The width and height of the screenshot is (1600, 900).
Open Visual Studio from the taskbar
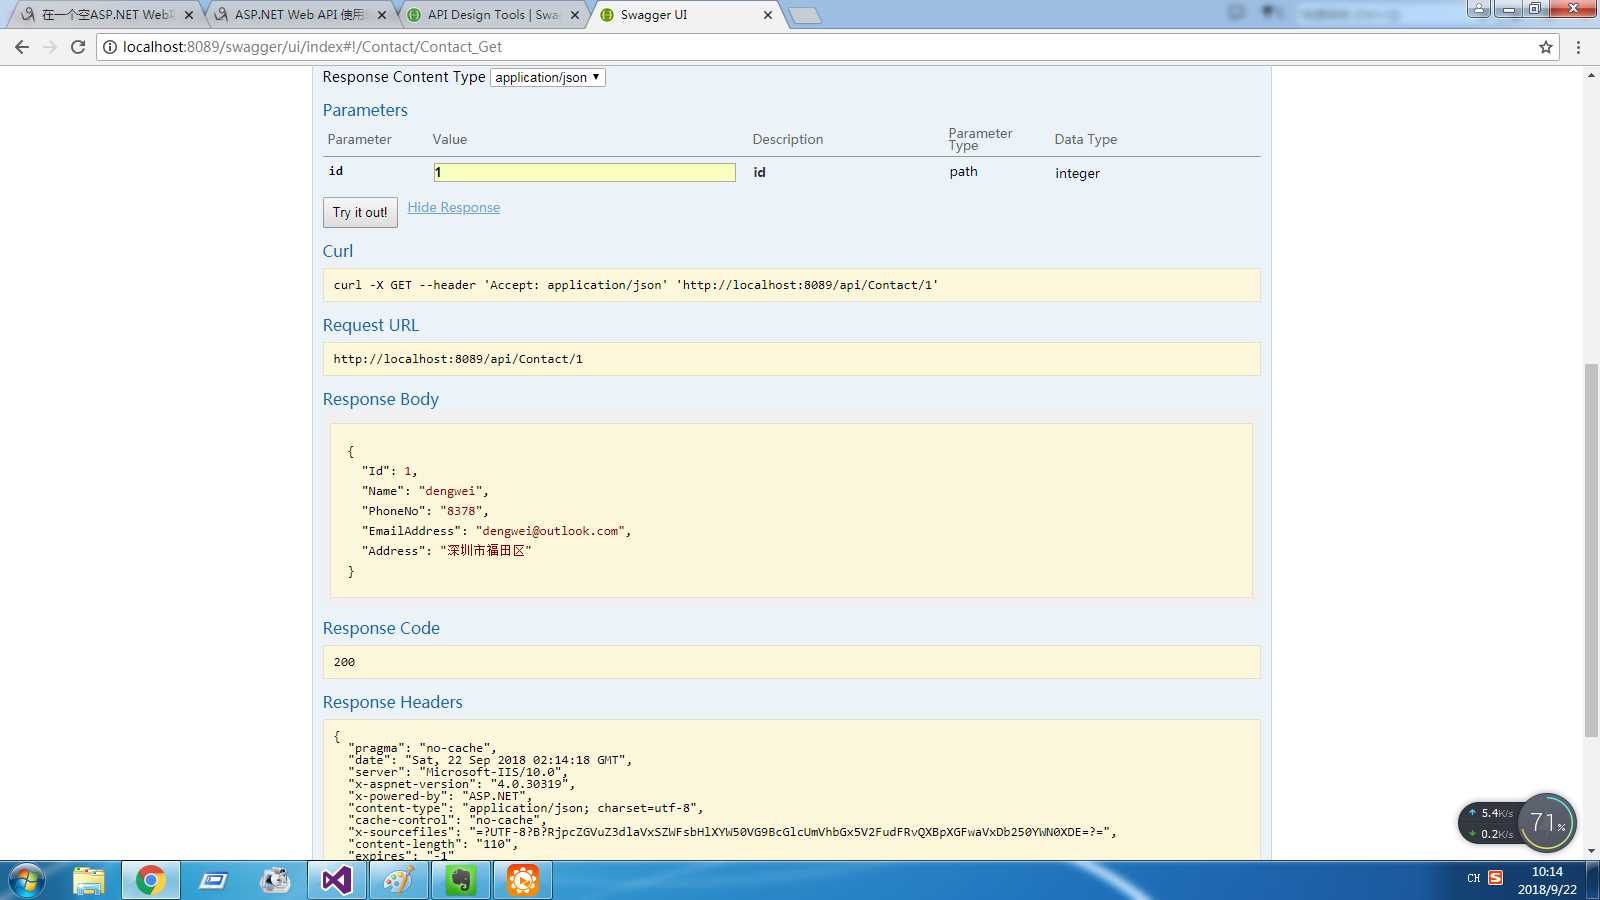[337, 881]
